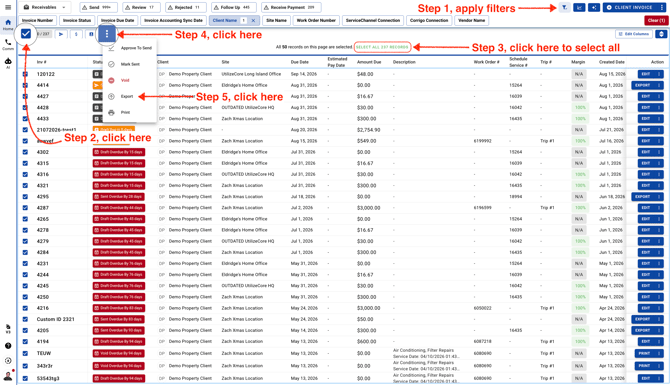Click the row density icon button

tap(661, 34)
